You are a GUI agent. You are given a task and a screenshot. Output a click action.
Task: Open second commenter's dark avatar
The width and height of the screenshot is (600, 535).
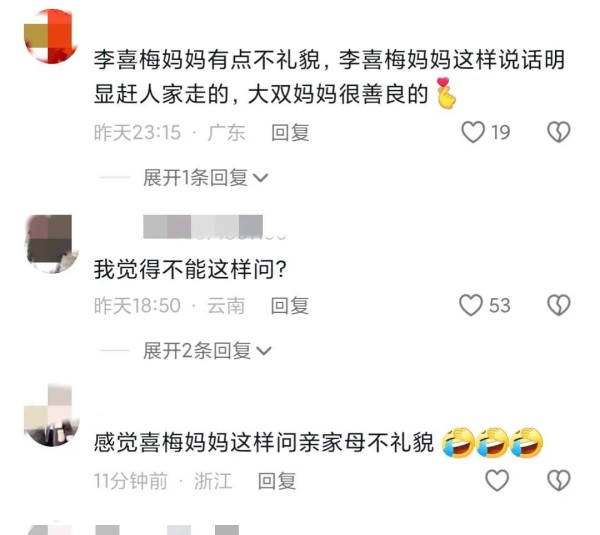51,243
